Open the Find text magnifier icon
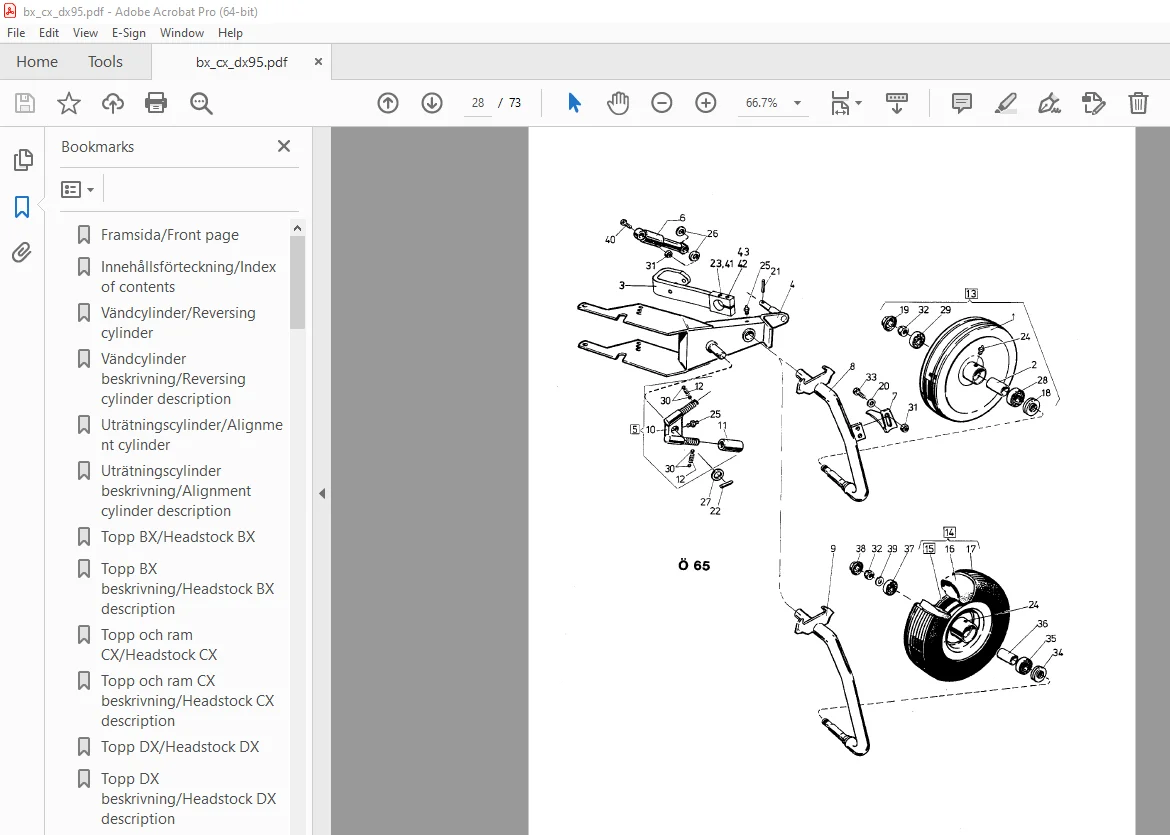 coord(201,103)
